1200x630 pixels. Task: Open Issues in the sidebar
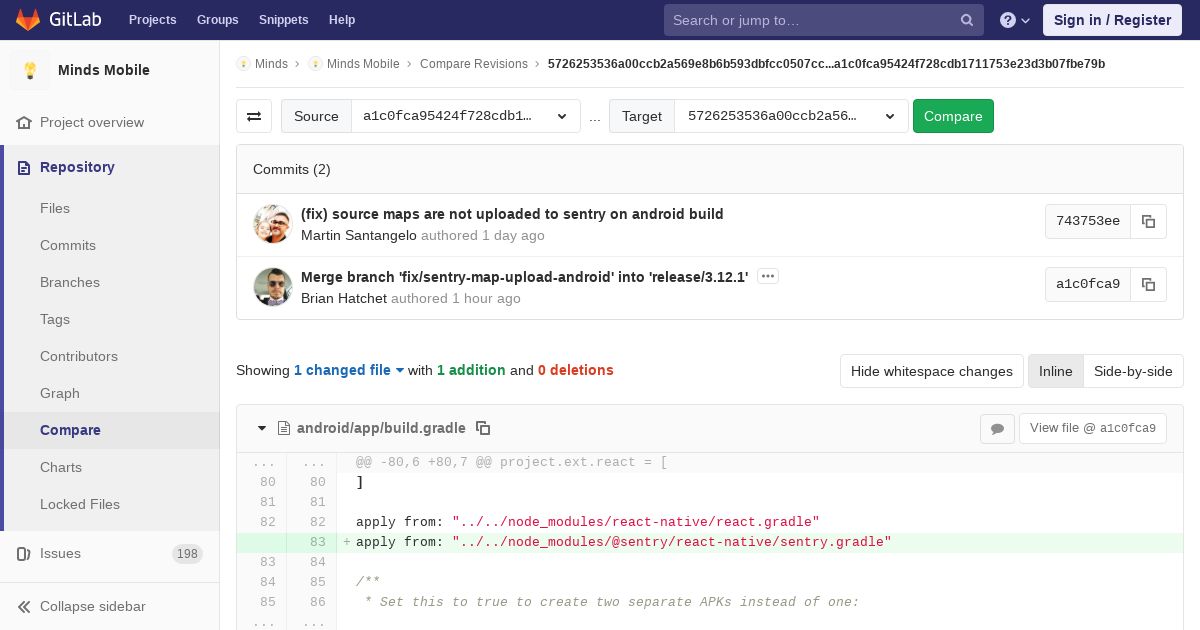point(60,553)
